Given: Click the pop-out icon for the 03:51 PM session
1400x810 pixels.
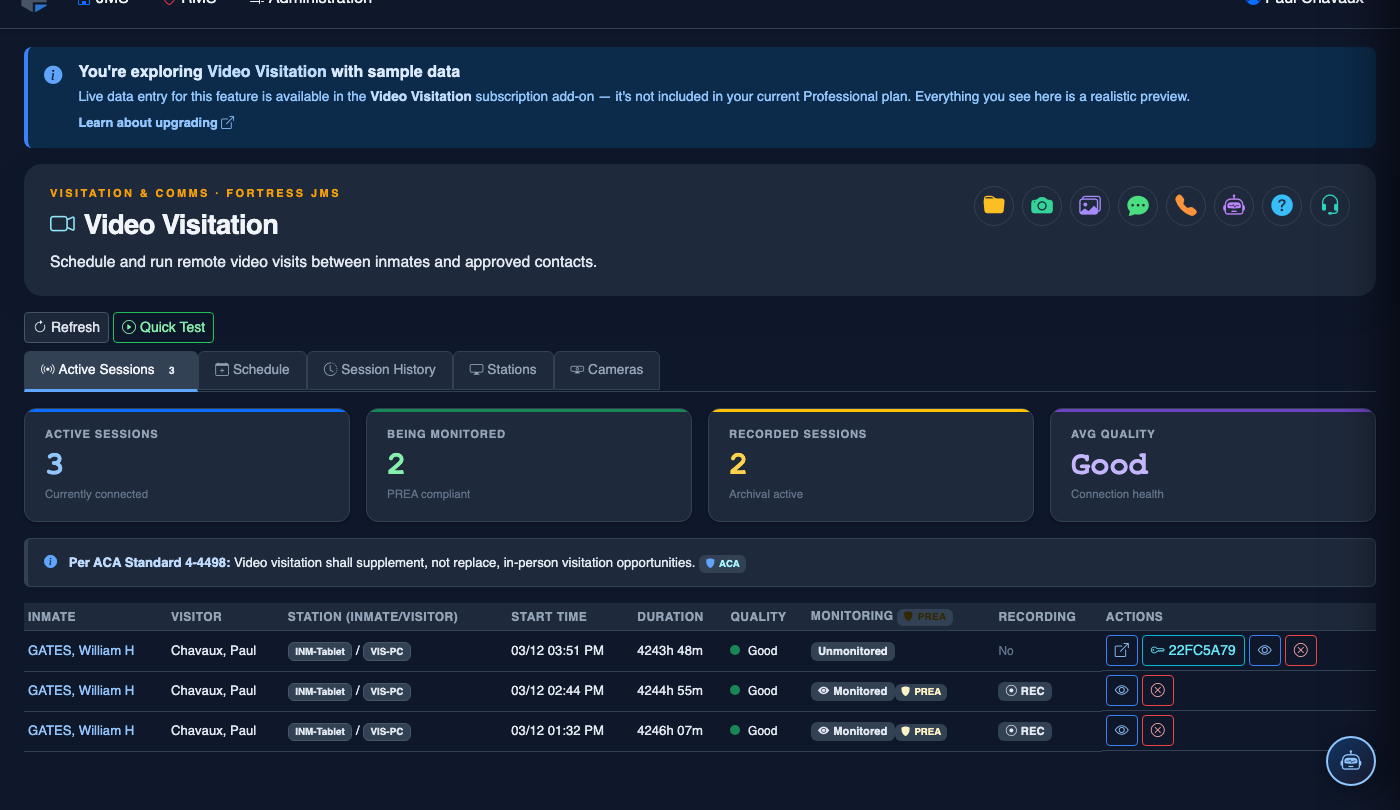Looking at the screenshot, I should (1122, 651).
